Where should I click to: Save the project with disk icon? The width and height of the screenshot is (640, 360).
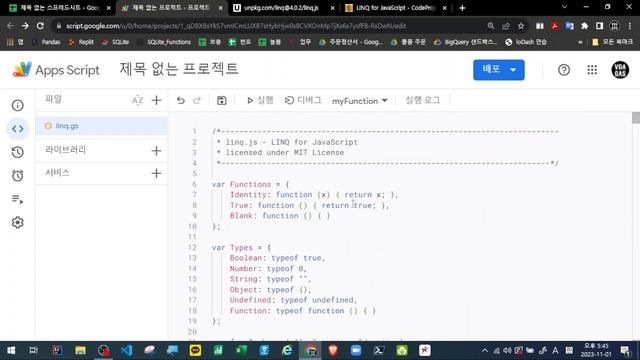pos(221,100)
